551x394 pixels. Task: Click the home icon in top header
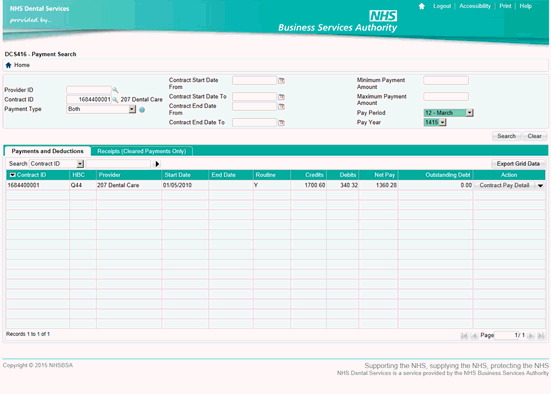point(422,6)
